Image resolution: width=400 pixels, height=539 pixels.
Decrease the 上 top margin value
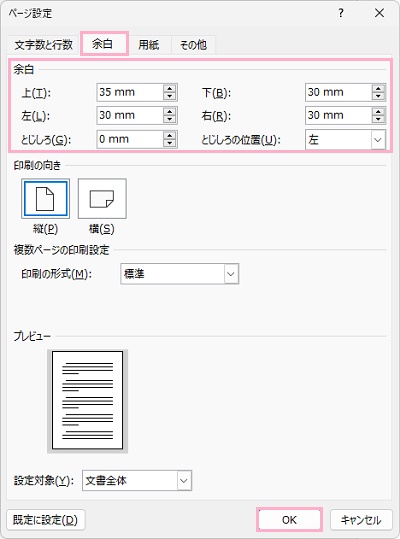(x=169, y=96)
